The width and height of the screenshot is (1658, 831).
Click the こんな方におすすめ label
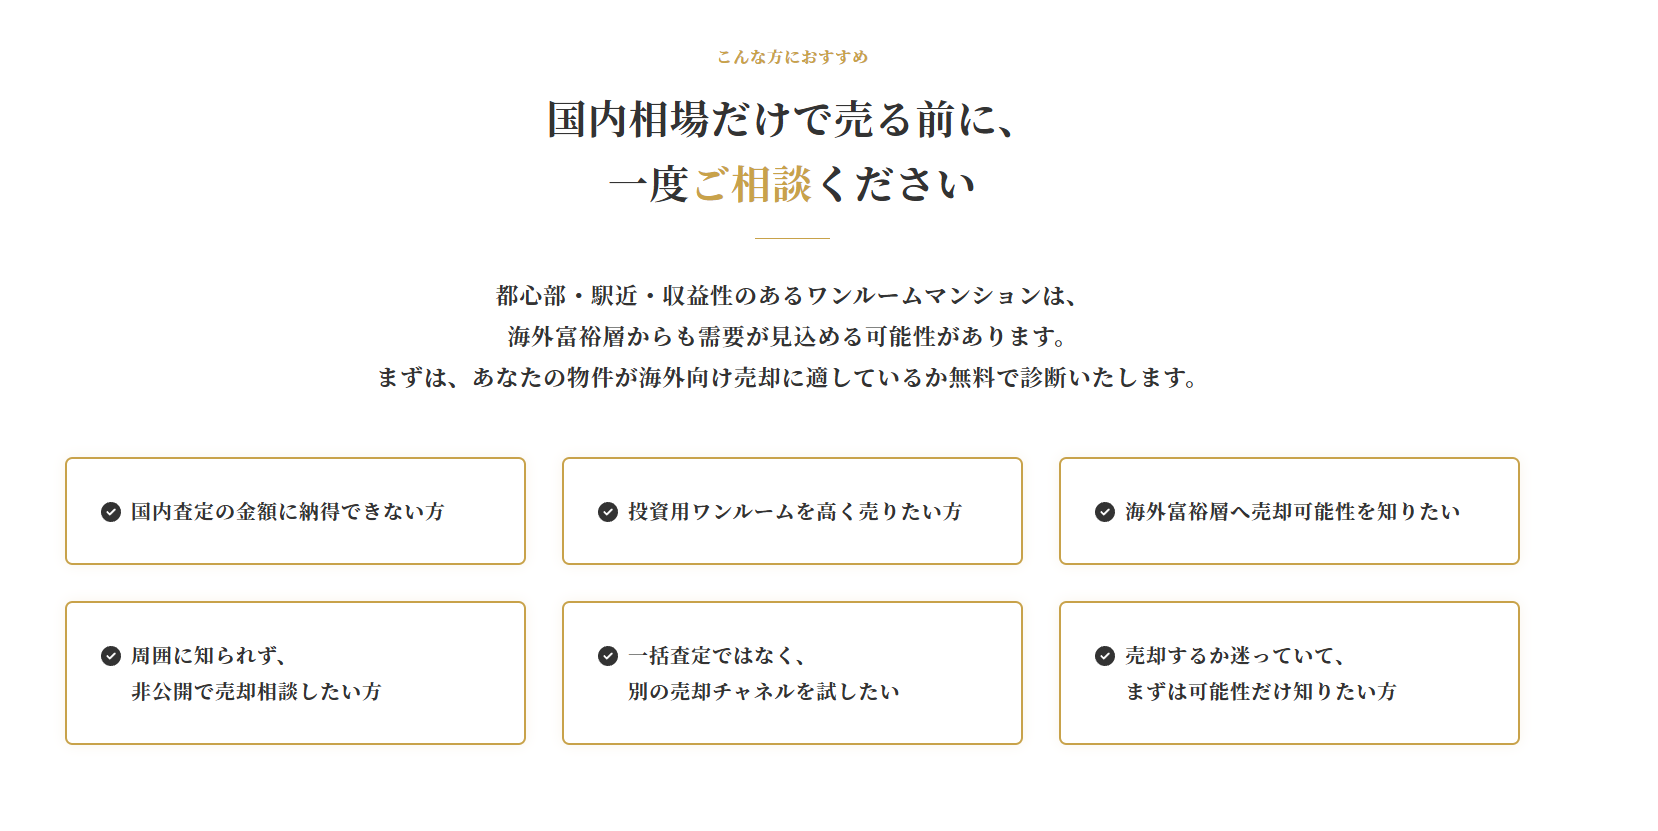click(792, 57)
